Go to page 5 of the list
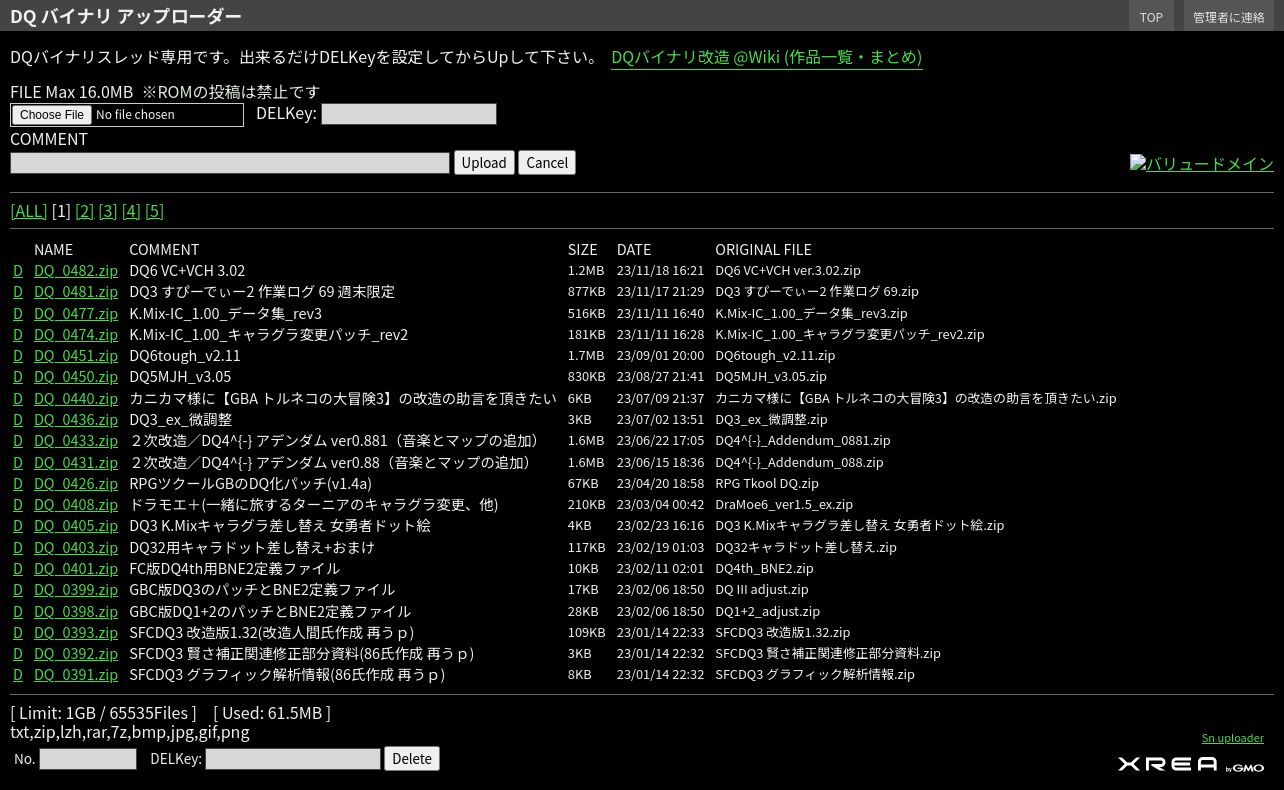Screen dimensions: 1284x790 click(x=154, y=211)
